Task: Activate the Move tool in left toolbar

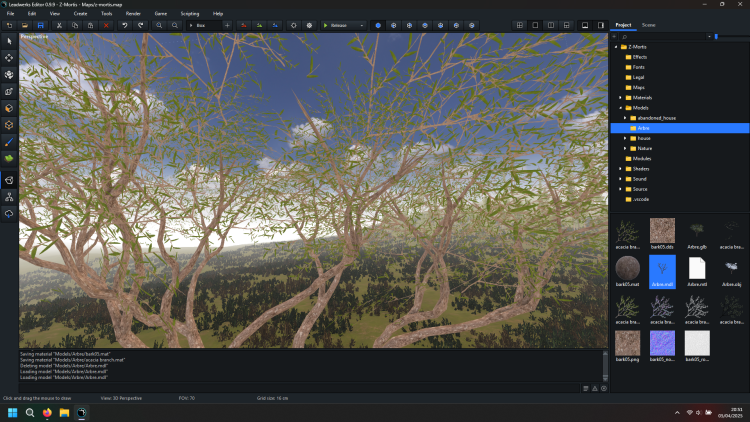Action: 9,58
